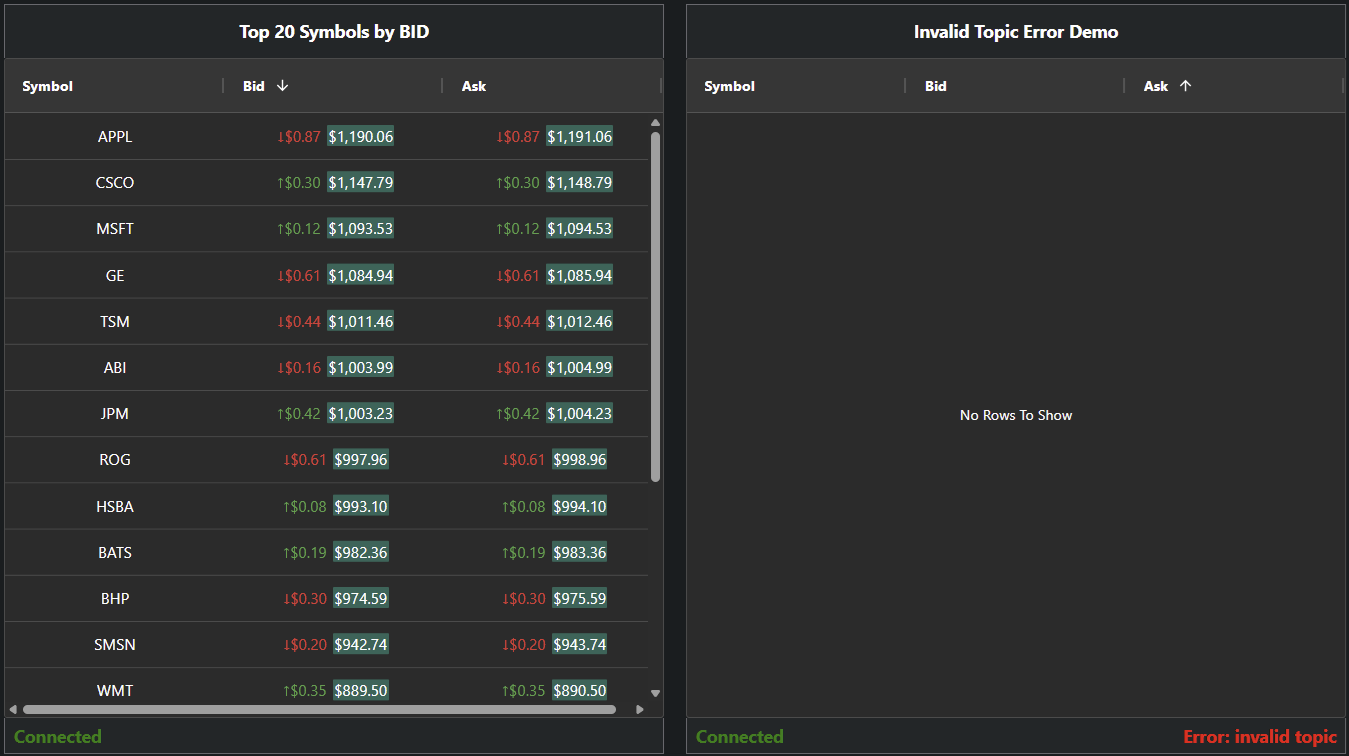Select the APPL symbol row

coord(115,137)
